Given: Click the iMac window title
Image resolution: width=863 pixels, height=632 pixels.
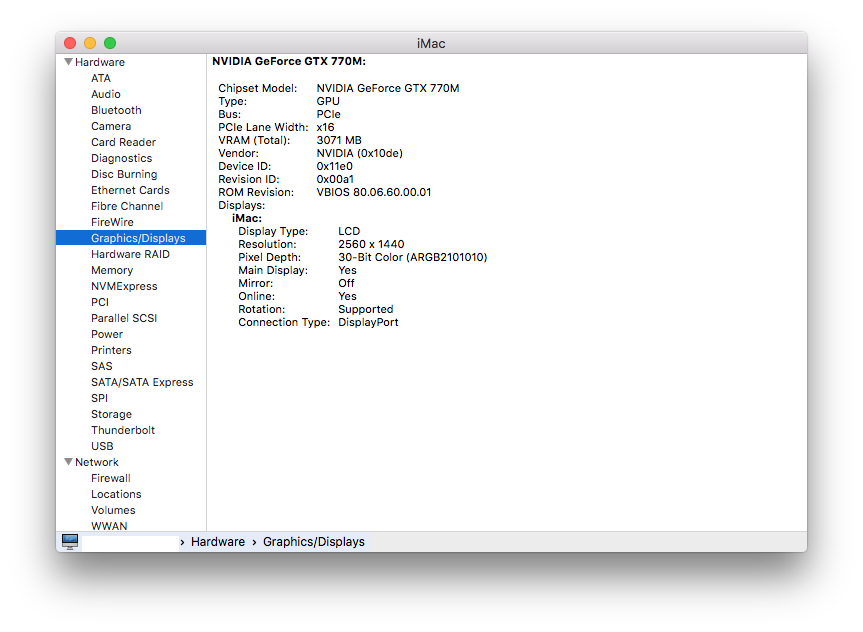Looking at the screenshot, I should pyautogui.click(x=431, y=43).
